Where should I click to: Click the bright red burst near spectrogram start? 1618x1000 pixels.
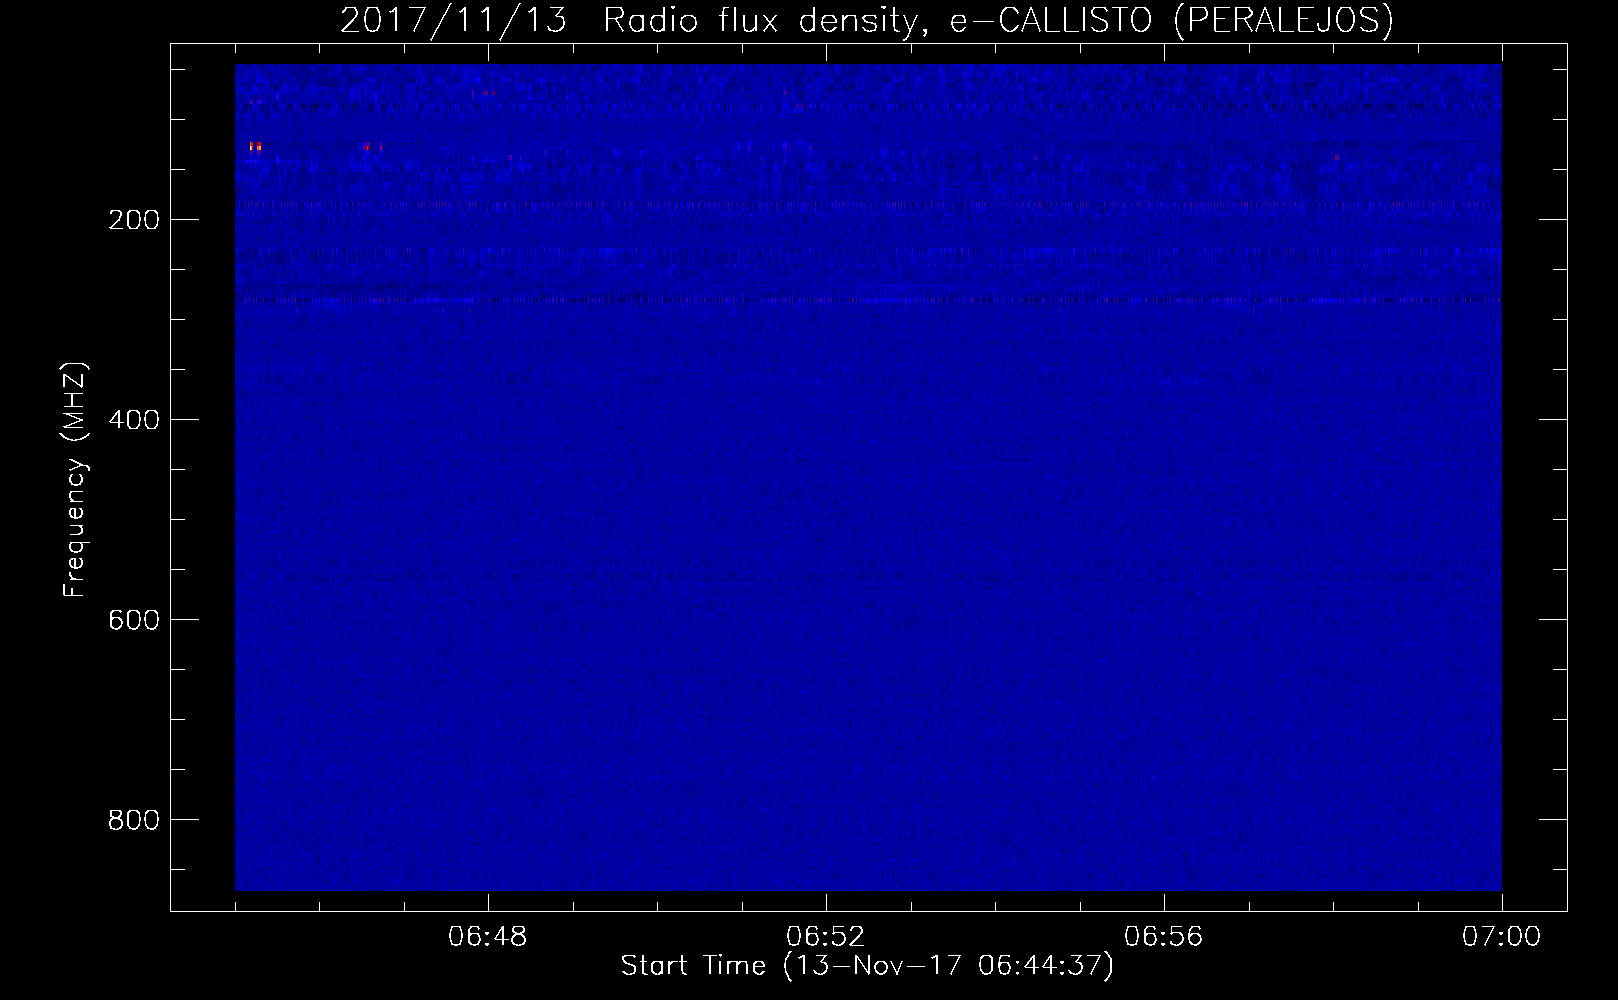pos(255,147)
